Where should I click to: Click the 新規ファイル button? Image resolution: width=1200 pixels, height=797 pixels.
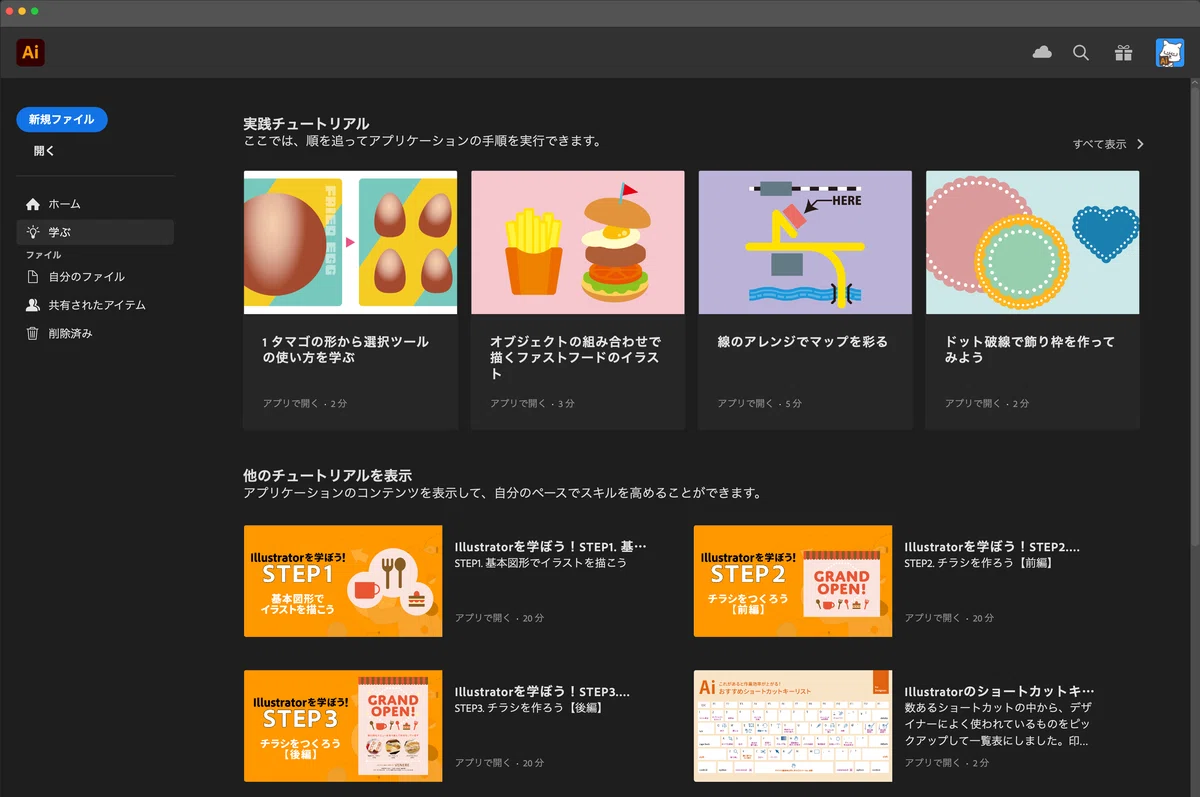(62, 119)
